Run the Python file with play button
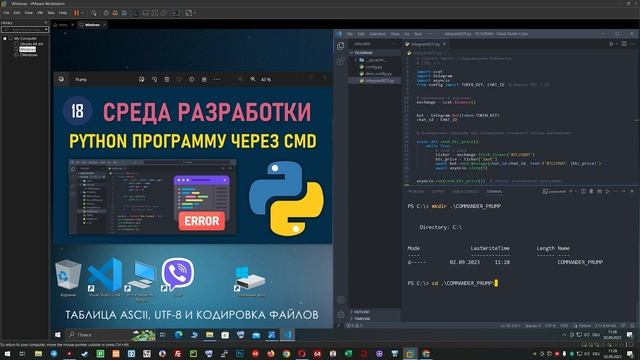Screen dimensions: 640x360 click(x=611, y=44)
